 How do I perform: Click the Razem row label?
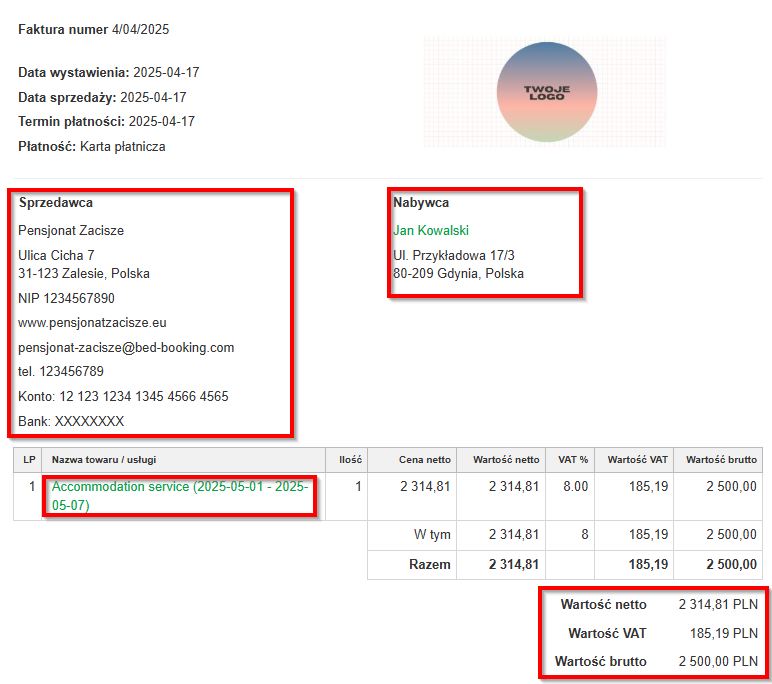(429, 564)
